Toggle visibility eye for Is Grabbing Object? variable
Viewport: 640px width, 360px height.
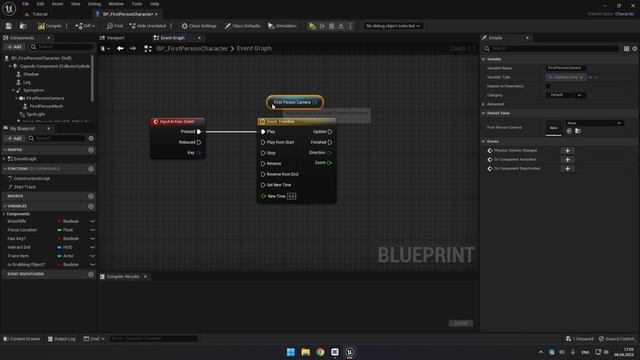93,264
